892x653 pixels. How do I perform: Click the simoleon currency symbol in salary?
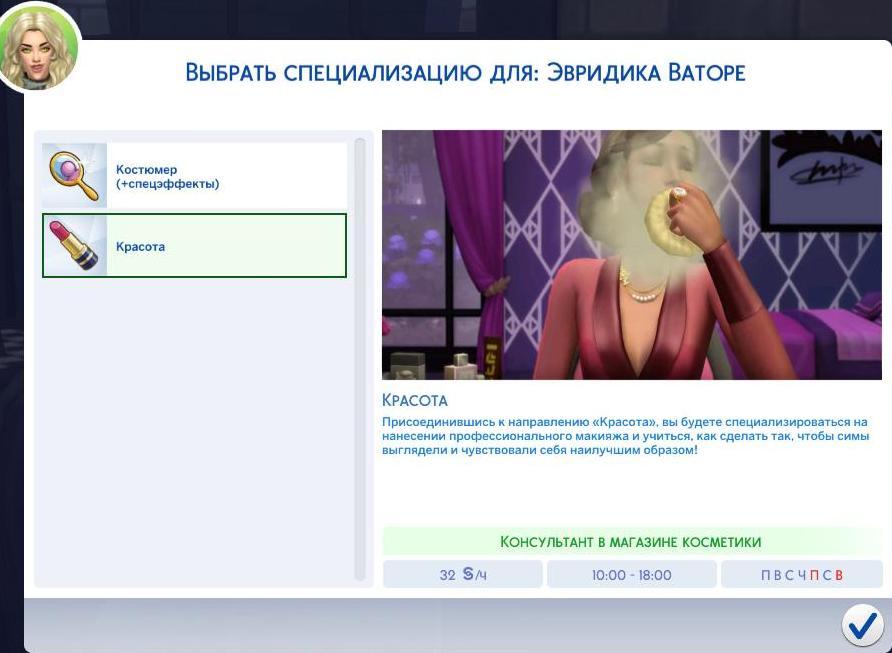tap(468, 574)
